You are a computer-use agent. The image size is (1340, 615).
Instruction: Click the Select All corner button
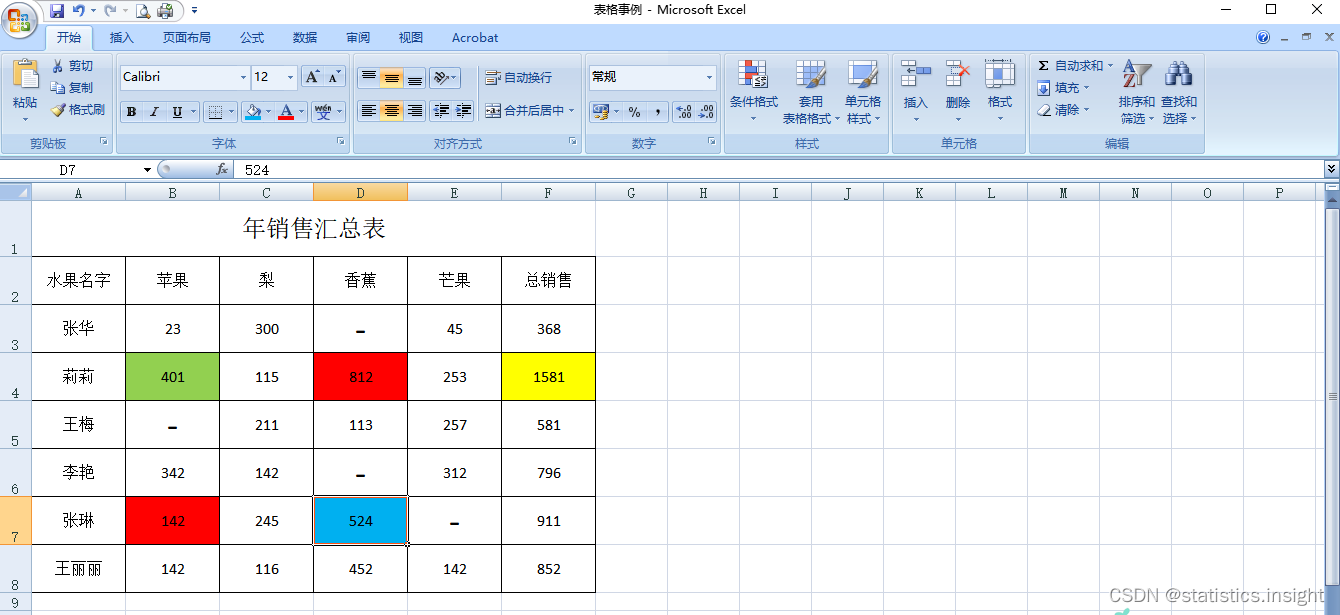tap(15, 193)
